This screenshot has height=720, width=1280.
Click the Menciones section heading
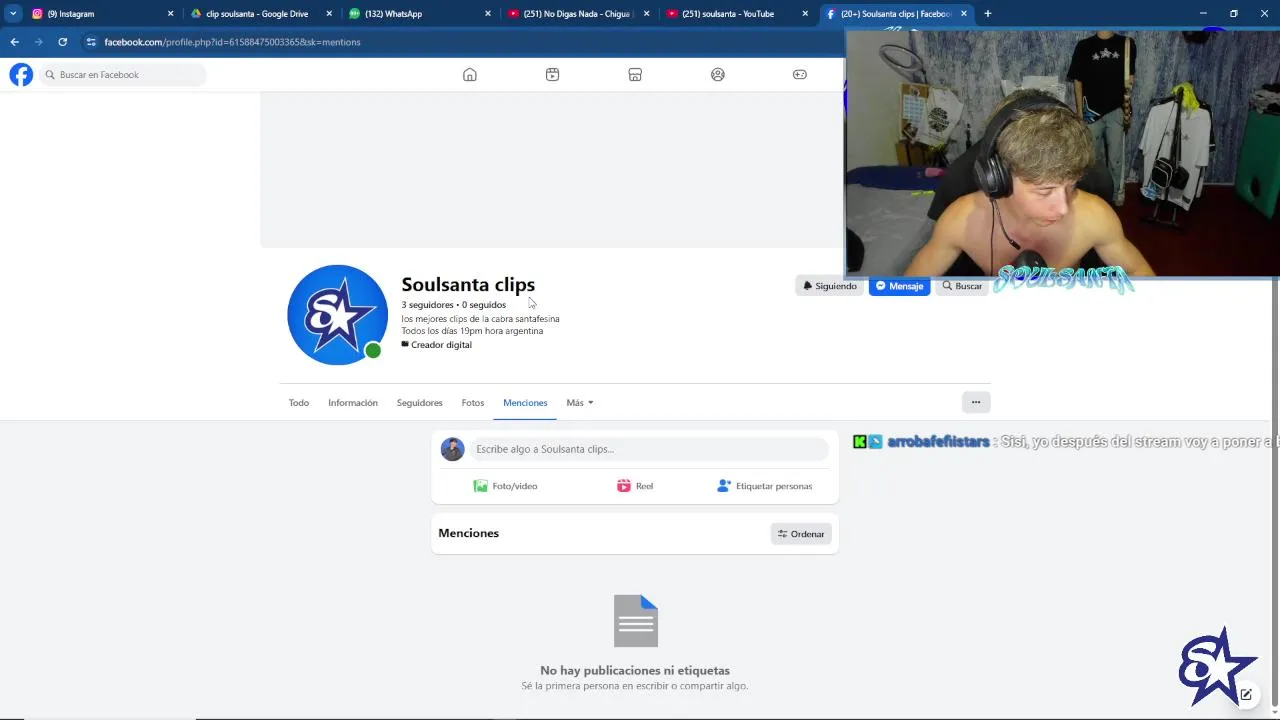tap(468, 533)
